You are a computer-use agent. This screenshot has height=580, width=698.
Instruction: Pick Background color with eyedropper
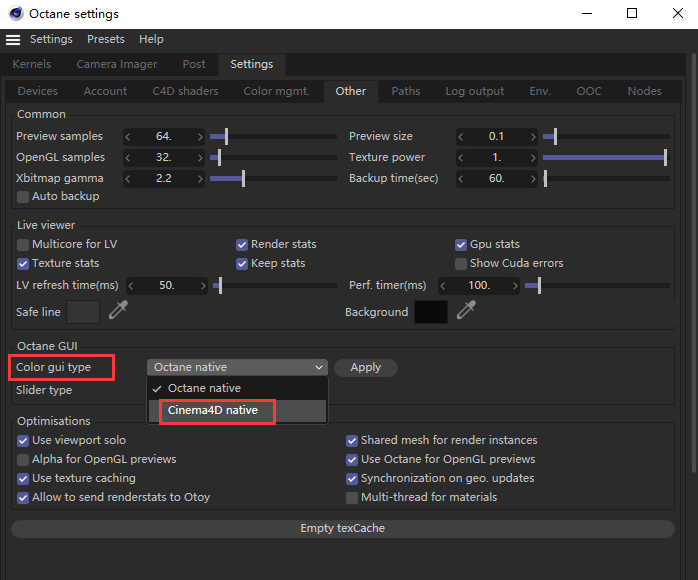pos(466,310)
